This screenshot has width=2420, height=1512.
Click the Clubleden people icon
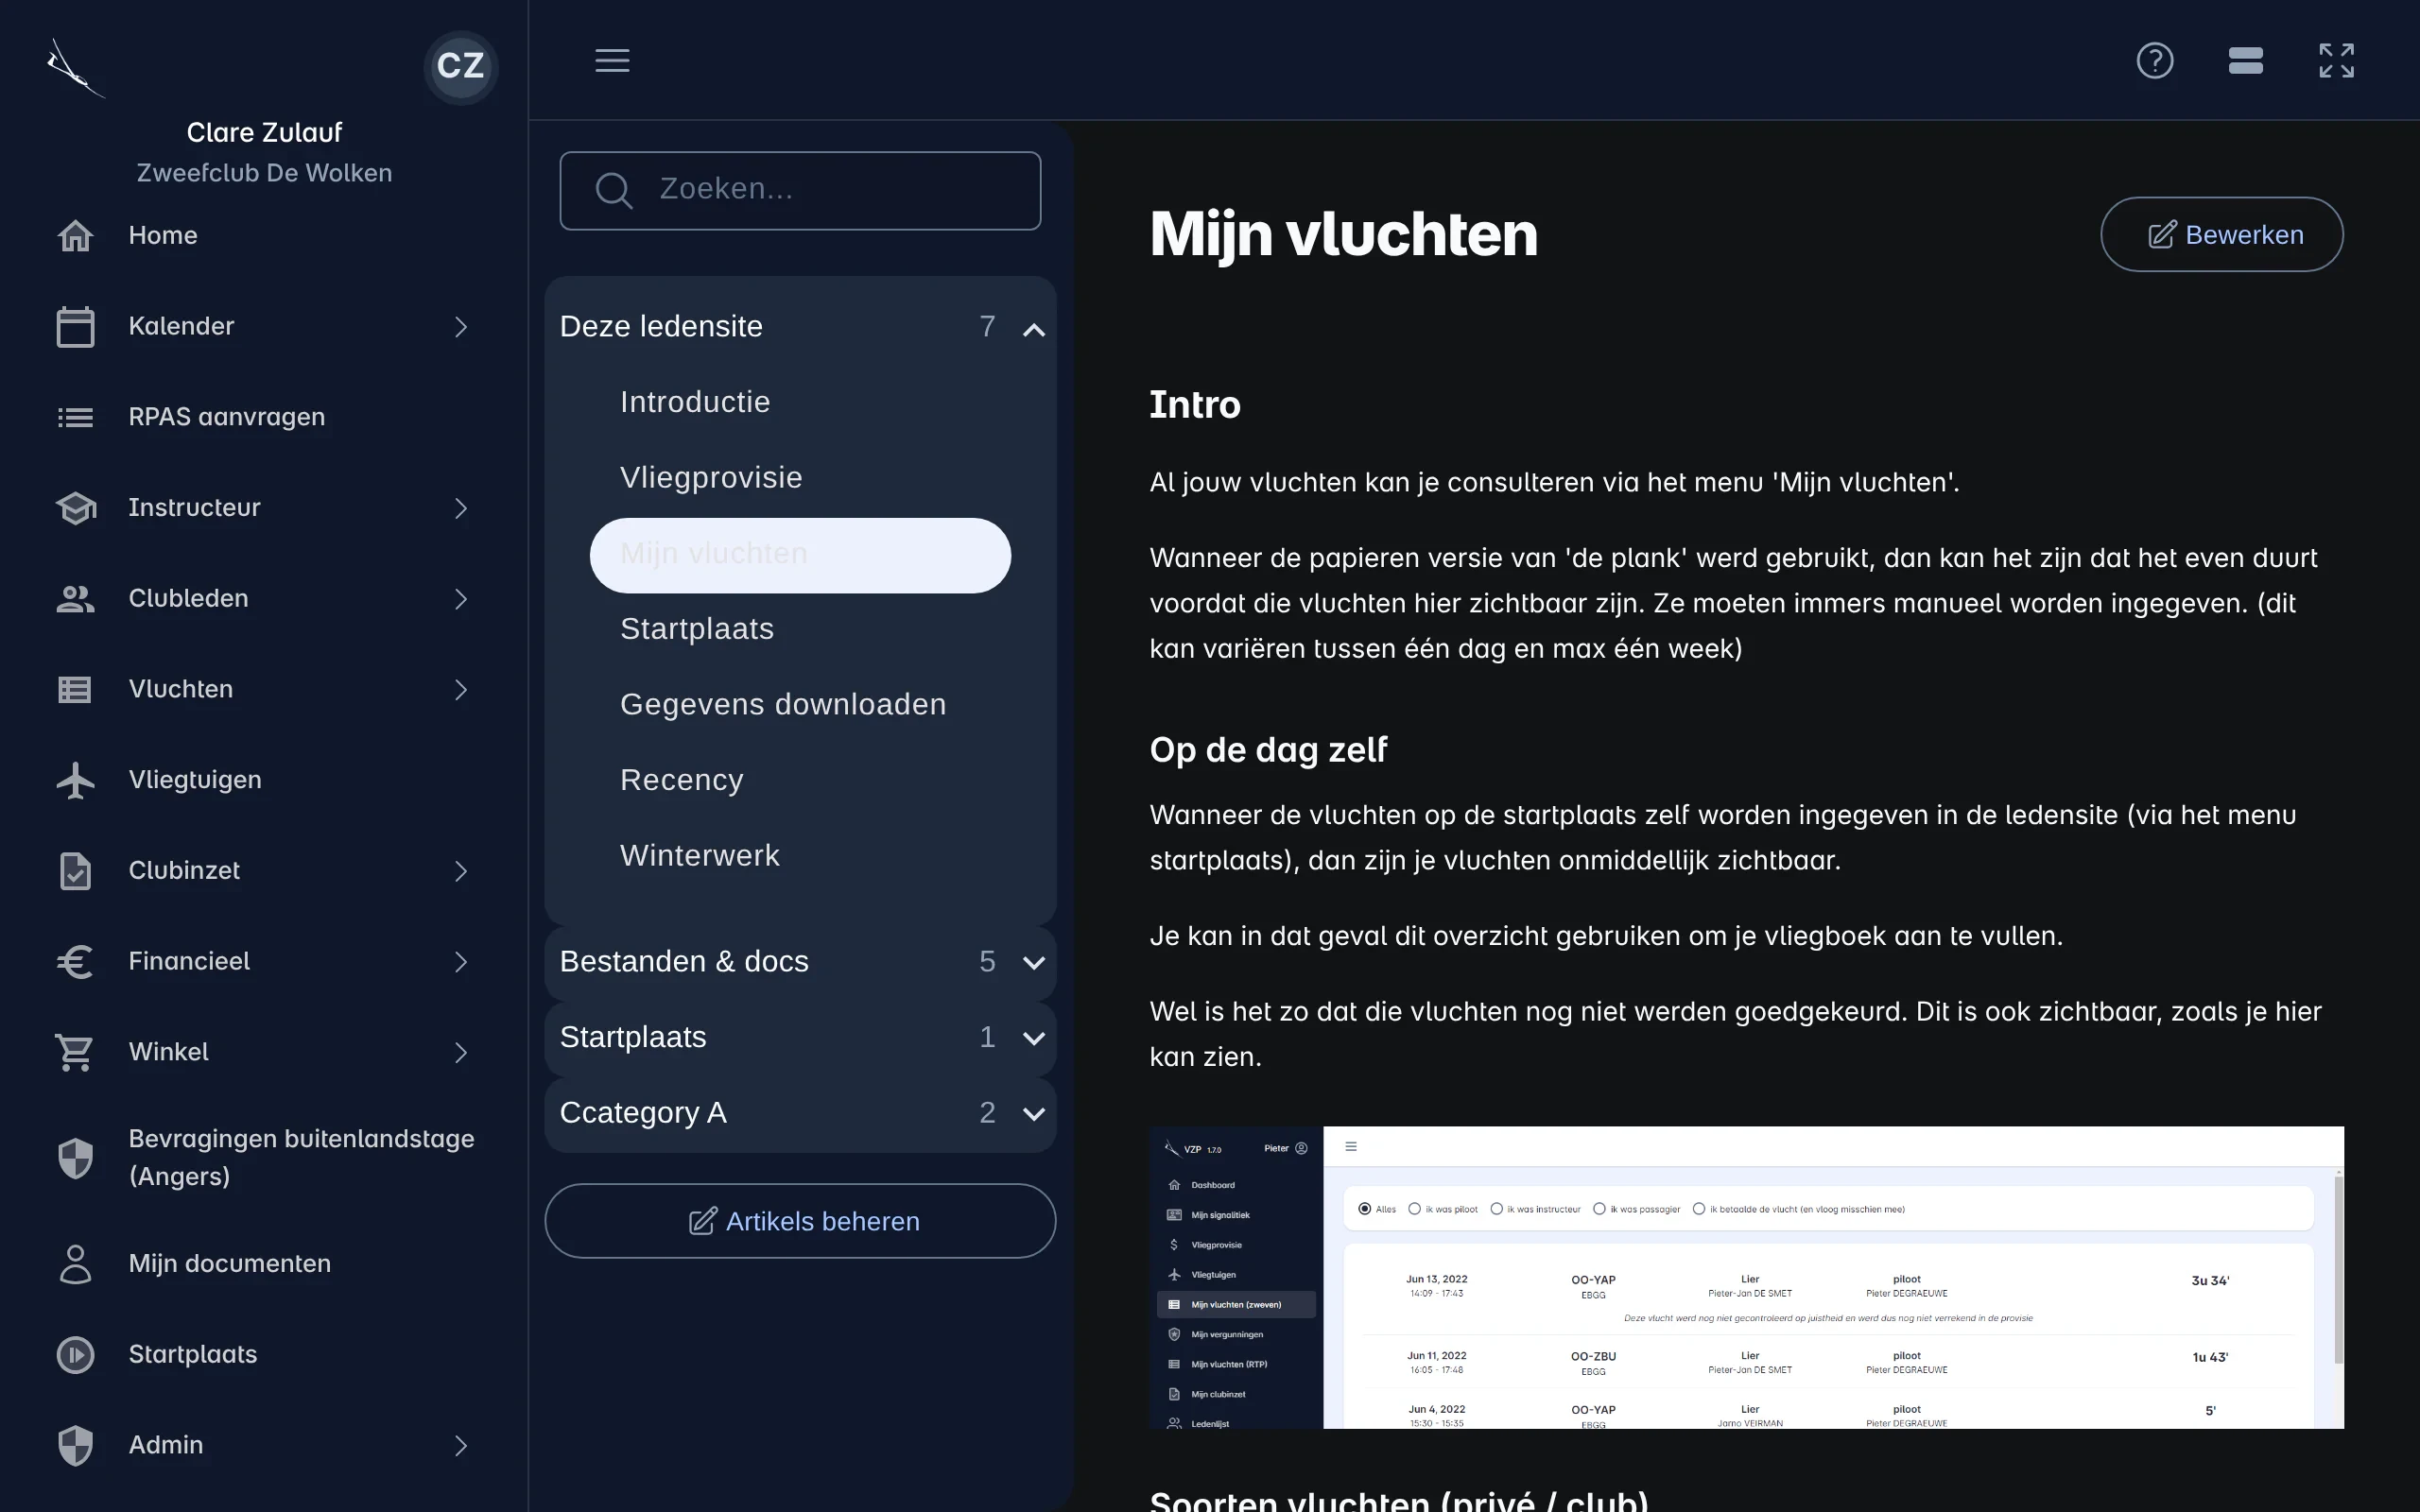click(x=75, y=599)
